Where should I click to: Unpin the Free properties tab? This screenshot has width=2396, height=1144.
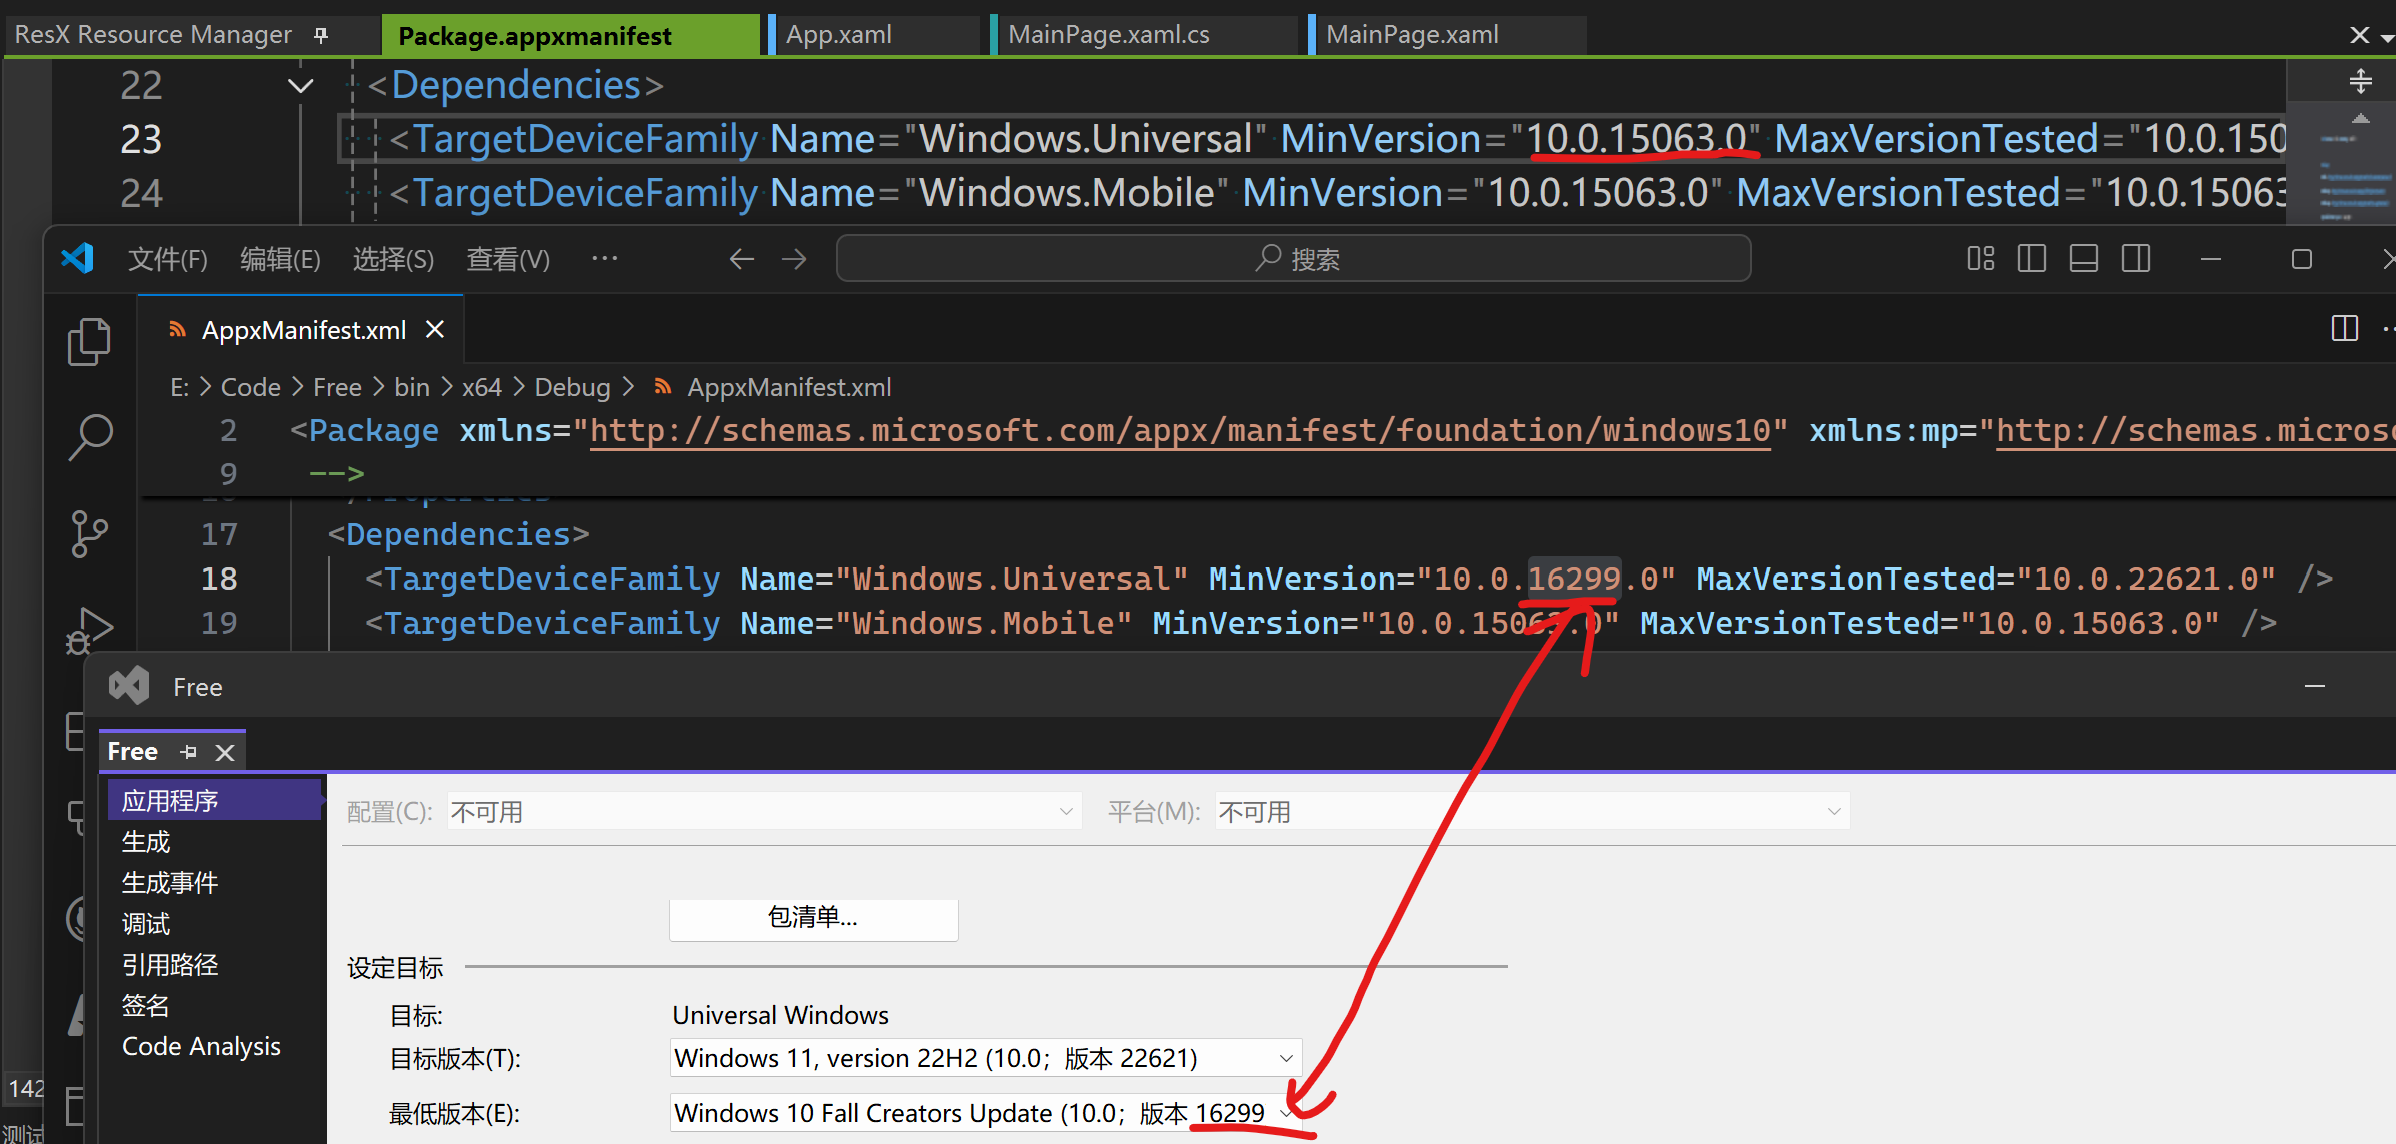pos(188,751)
